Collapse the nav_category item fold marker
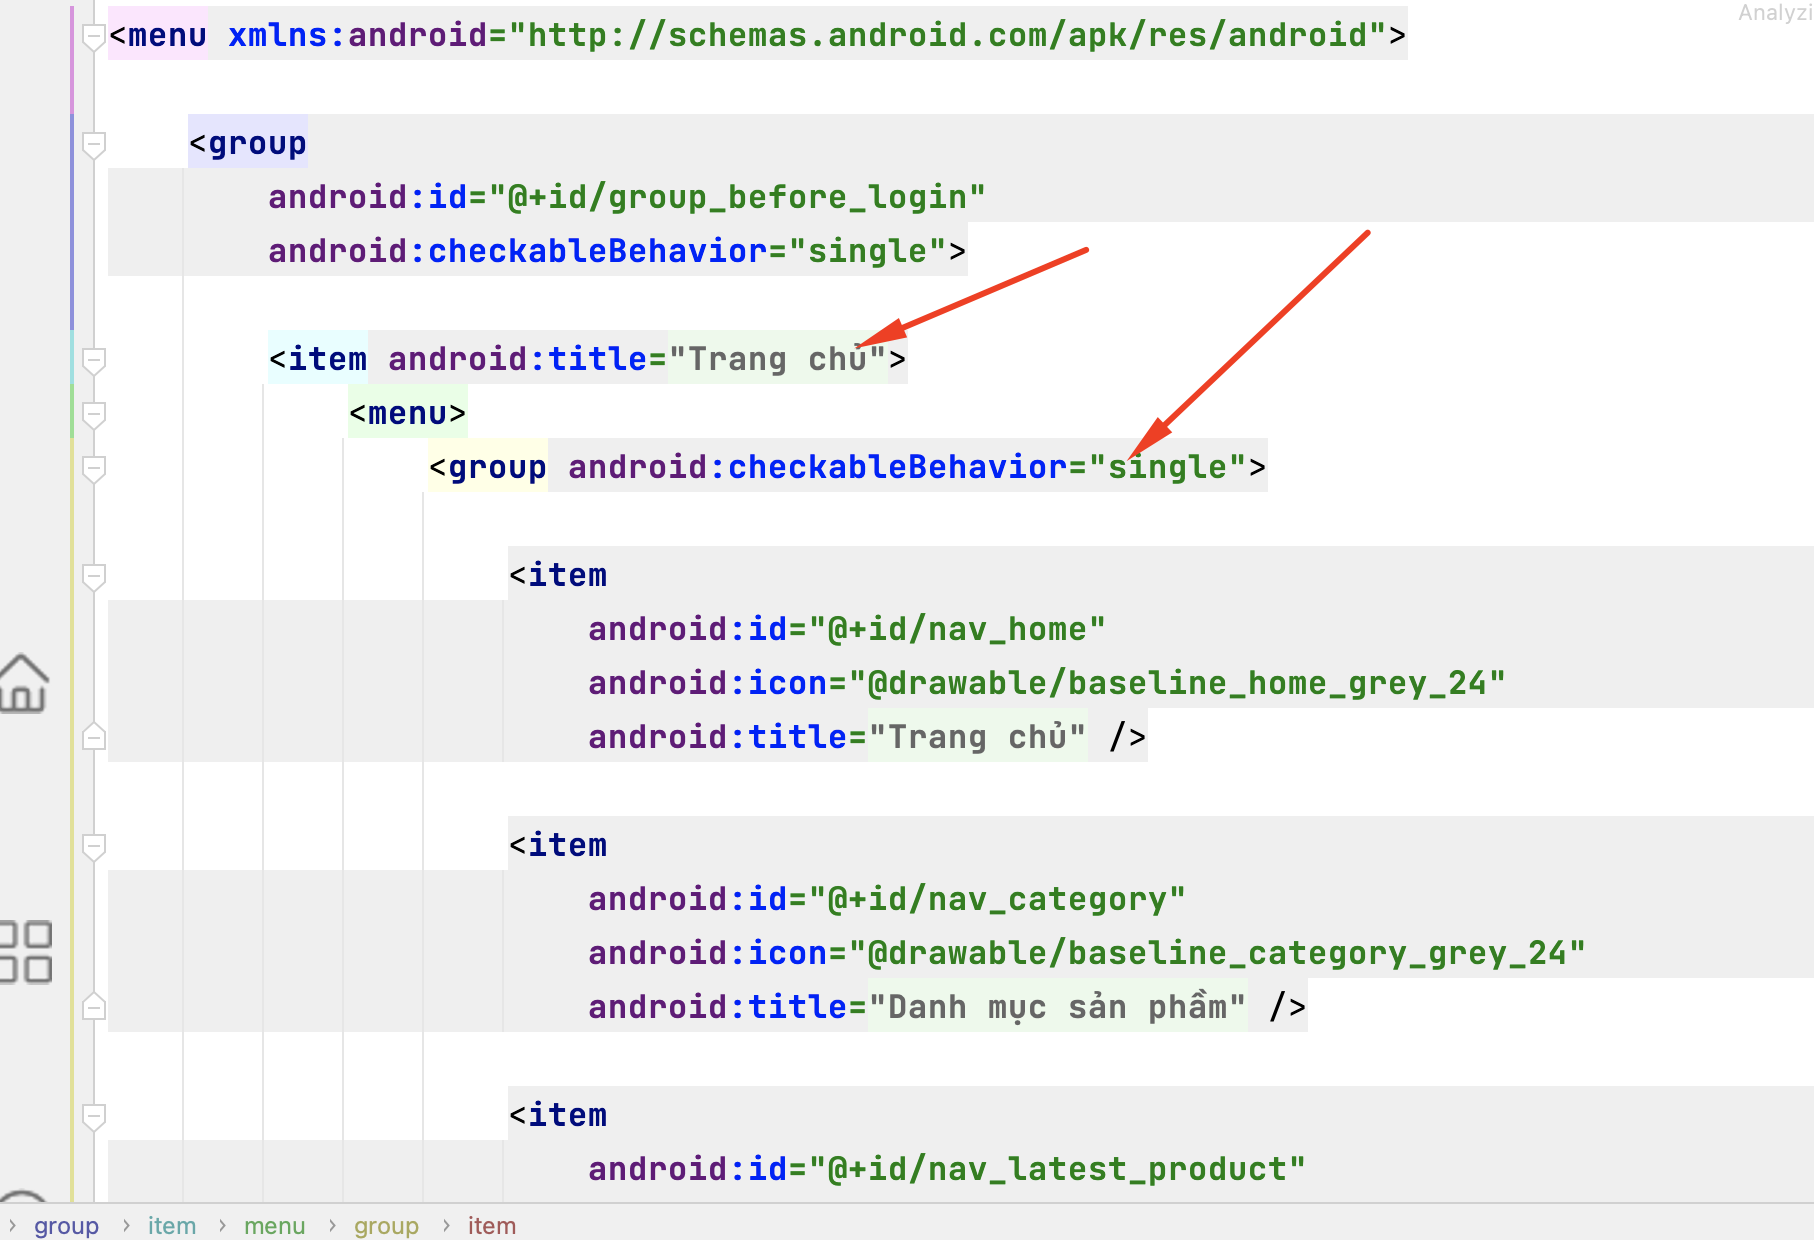The image size is (1814, 1240). (93, 847)
